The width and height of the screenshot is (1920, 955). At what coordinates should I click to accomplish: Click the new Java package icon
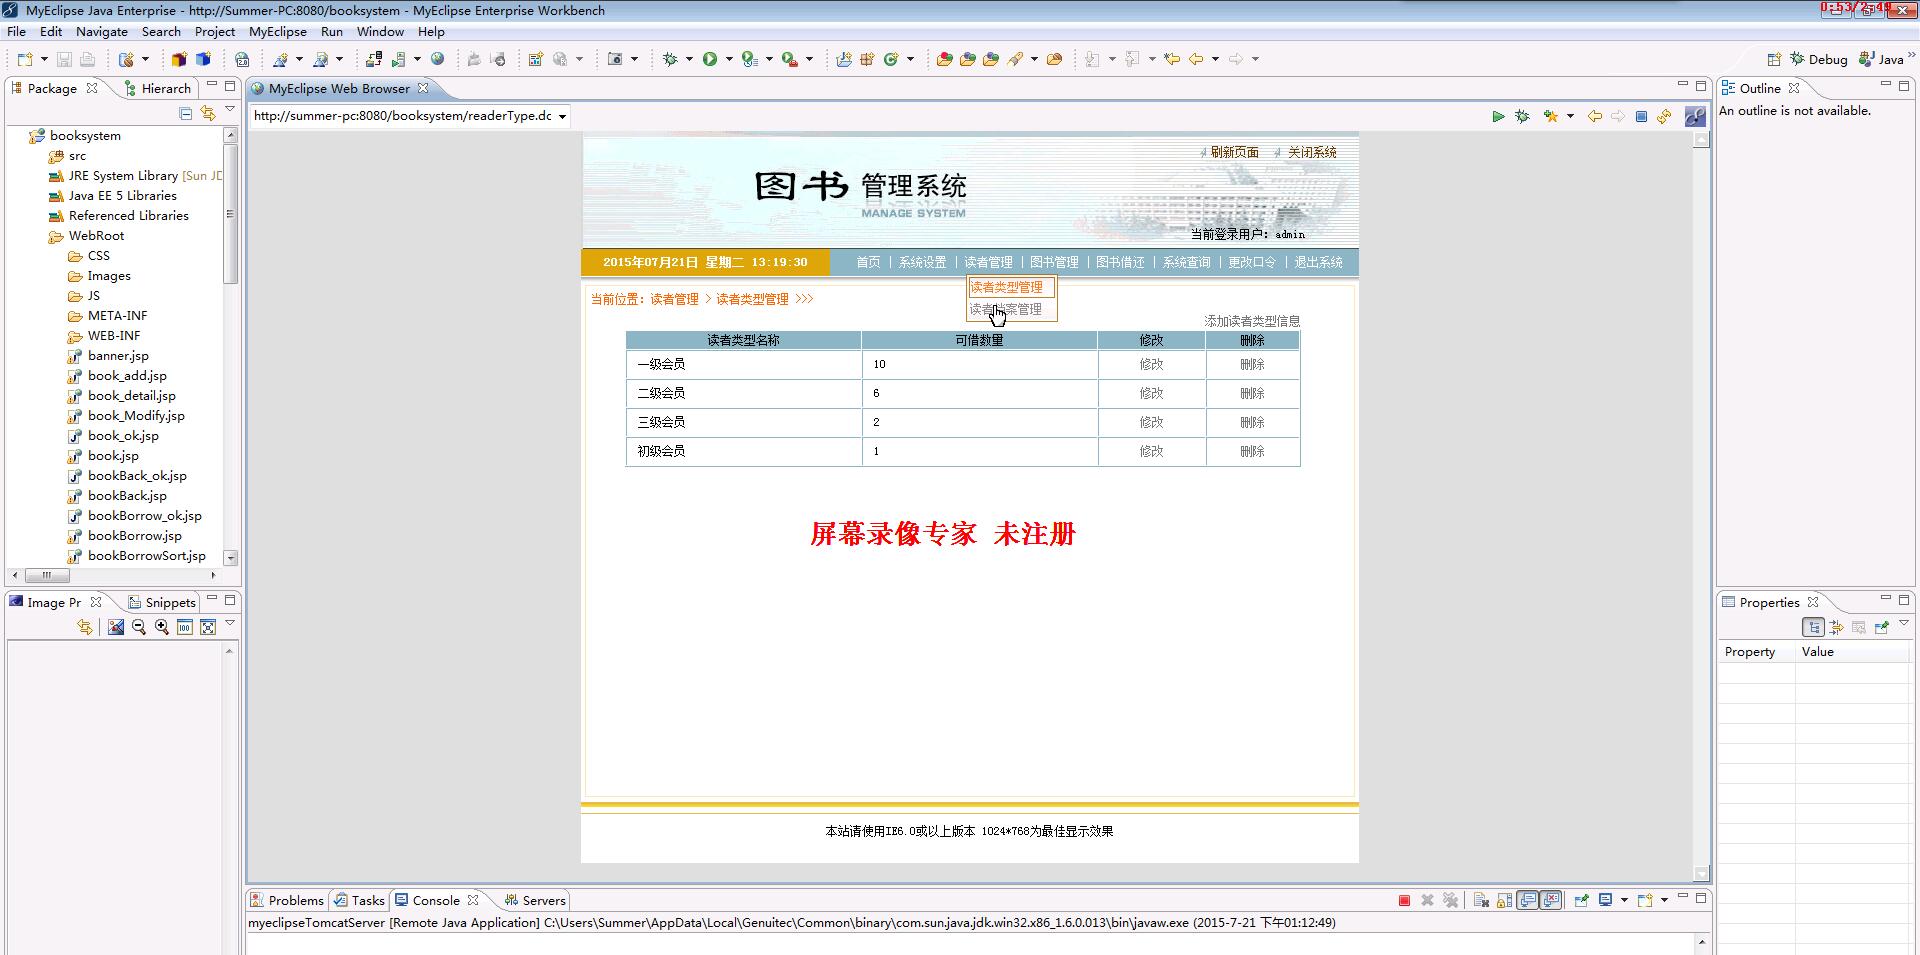867,59
